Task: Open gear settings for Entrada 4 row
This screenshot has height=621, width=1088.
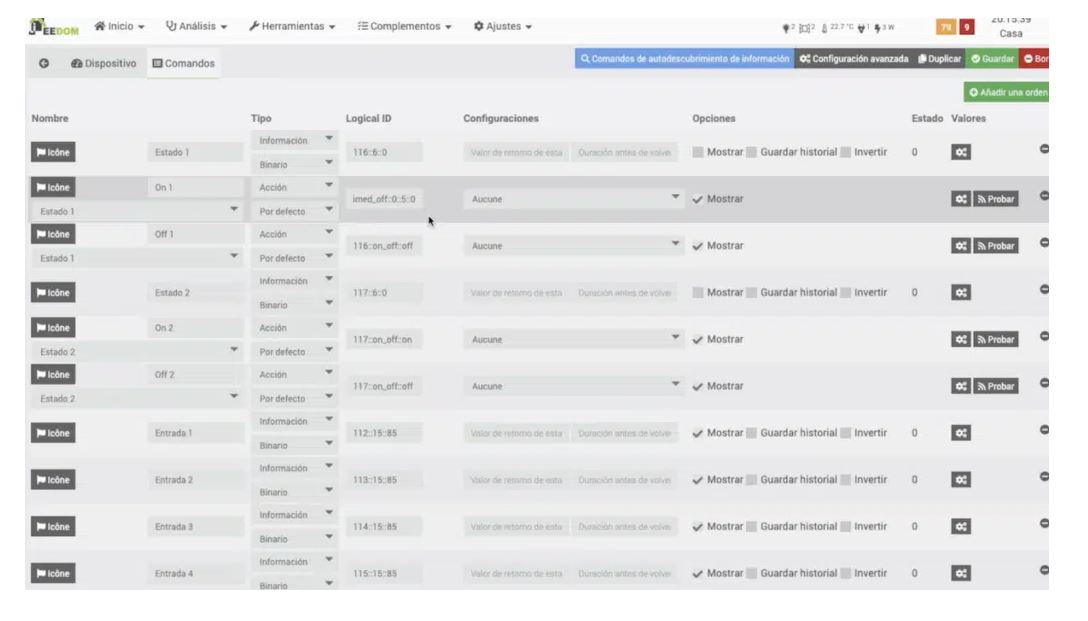Action: [960, 573]
